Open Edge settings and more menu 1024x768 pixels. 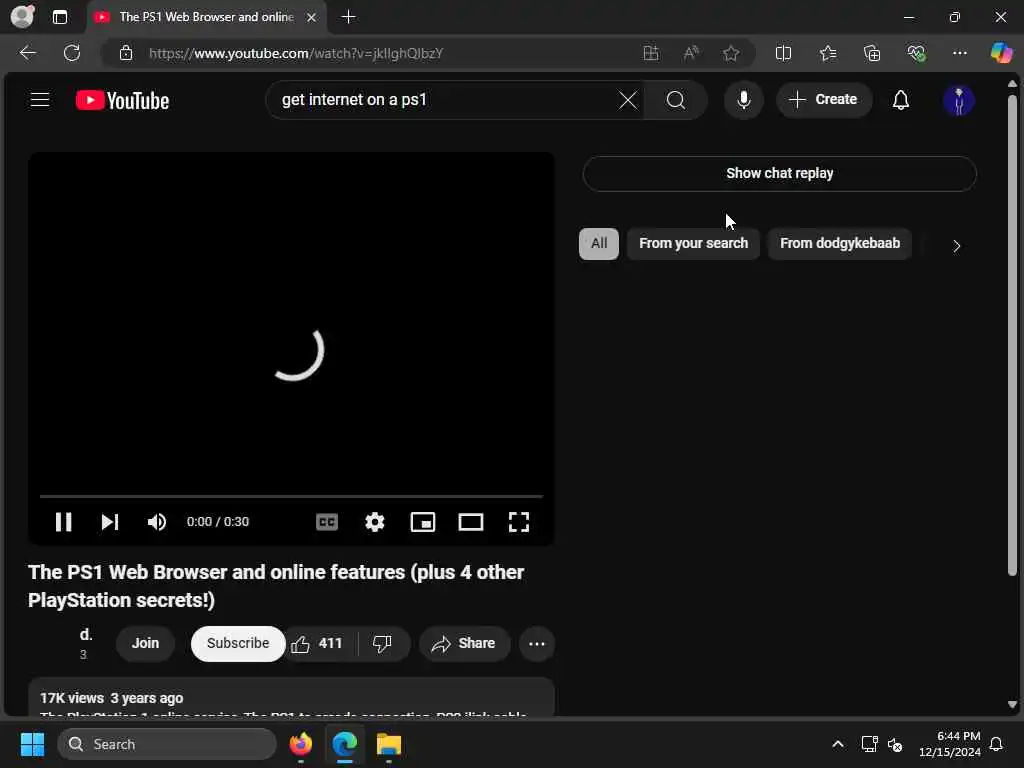[959, 53]
